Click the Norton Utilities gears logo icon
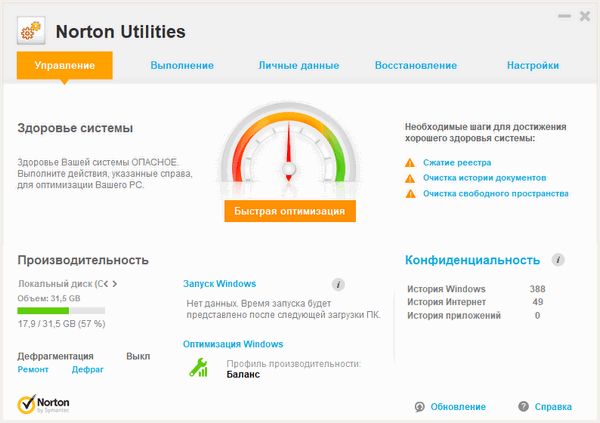The image size is (600, 423). (x=31, y=31)
